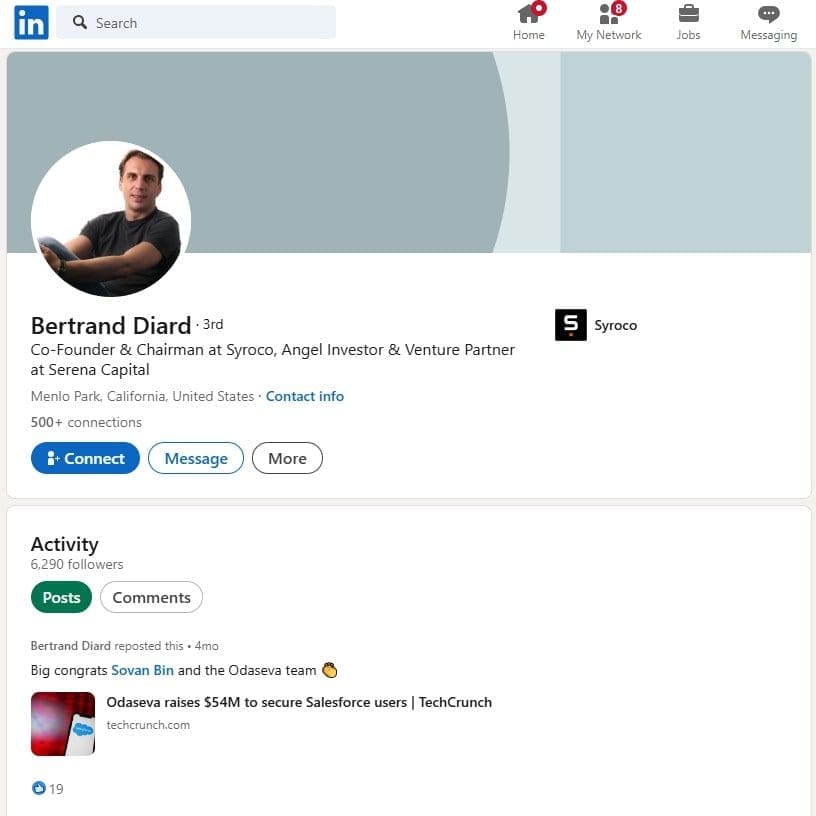
Task: Click the Bertrand Diard name heading
Action: pyautogui.click(x=111, y=326)
